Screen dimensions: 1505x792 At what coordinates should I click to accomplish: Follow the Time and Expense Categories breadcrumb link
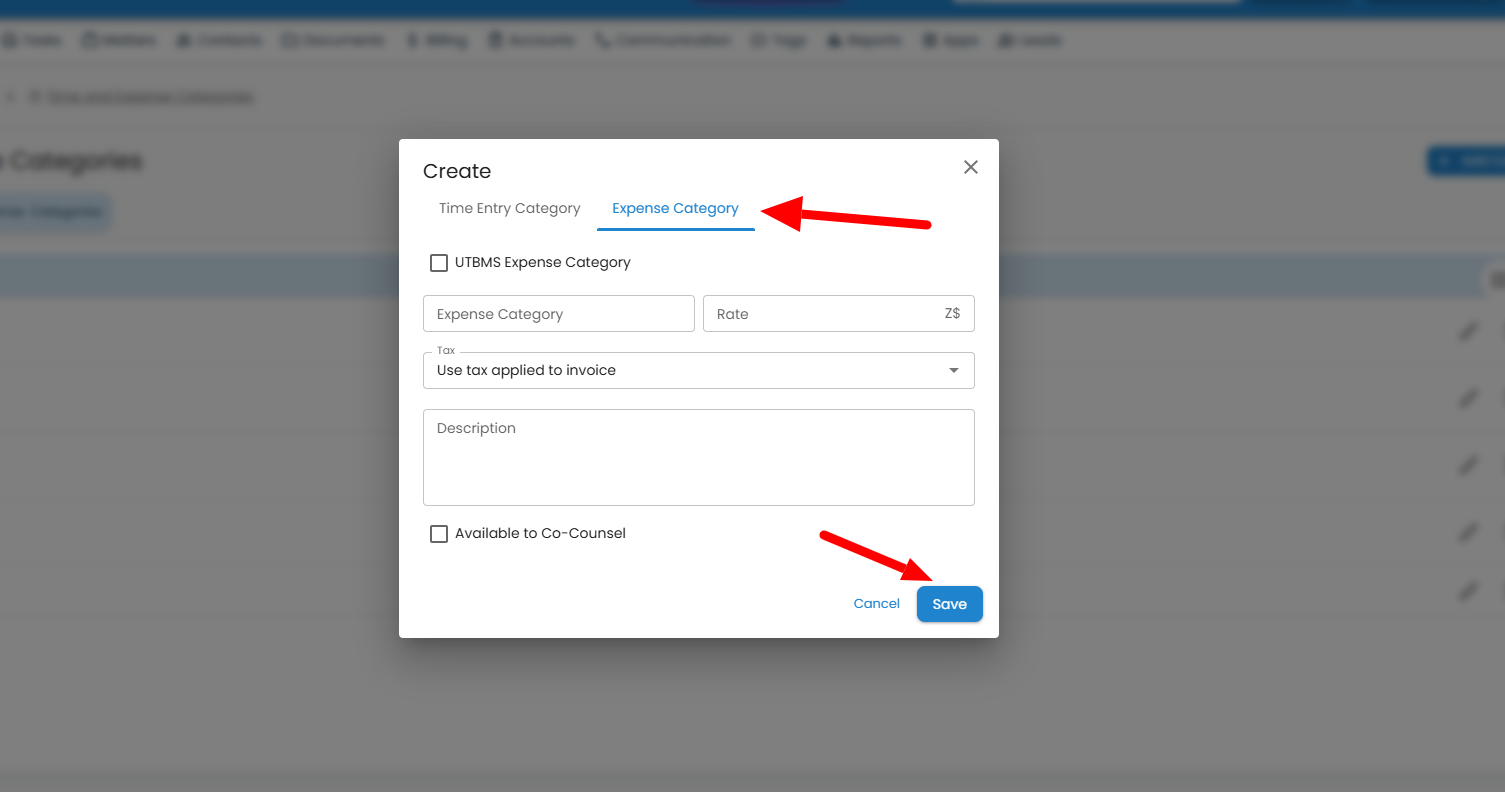pos(150,97)
